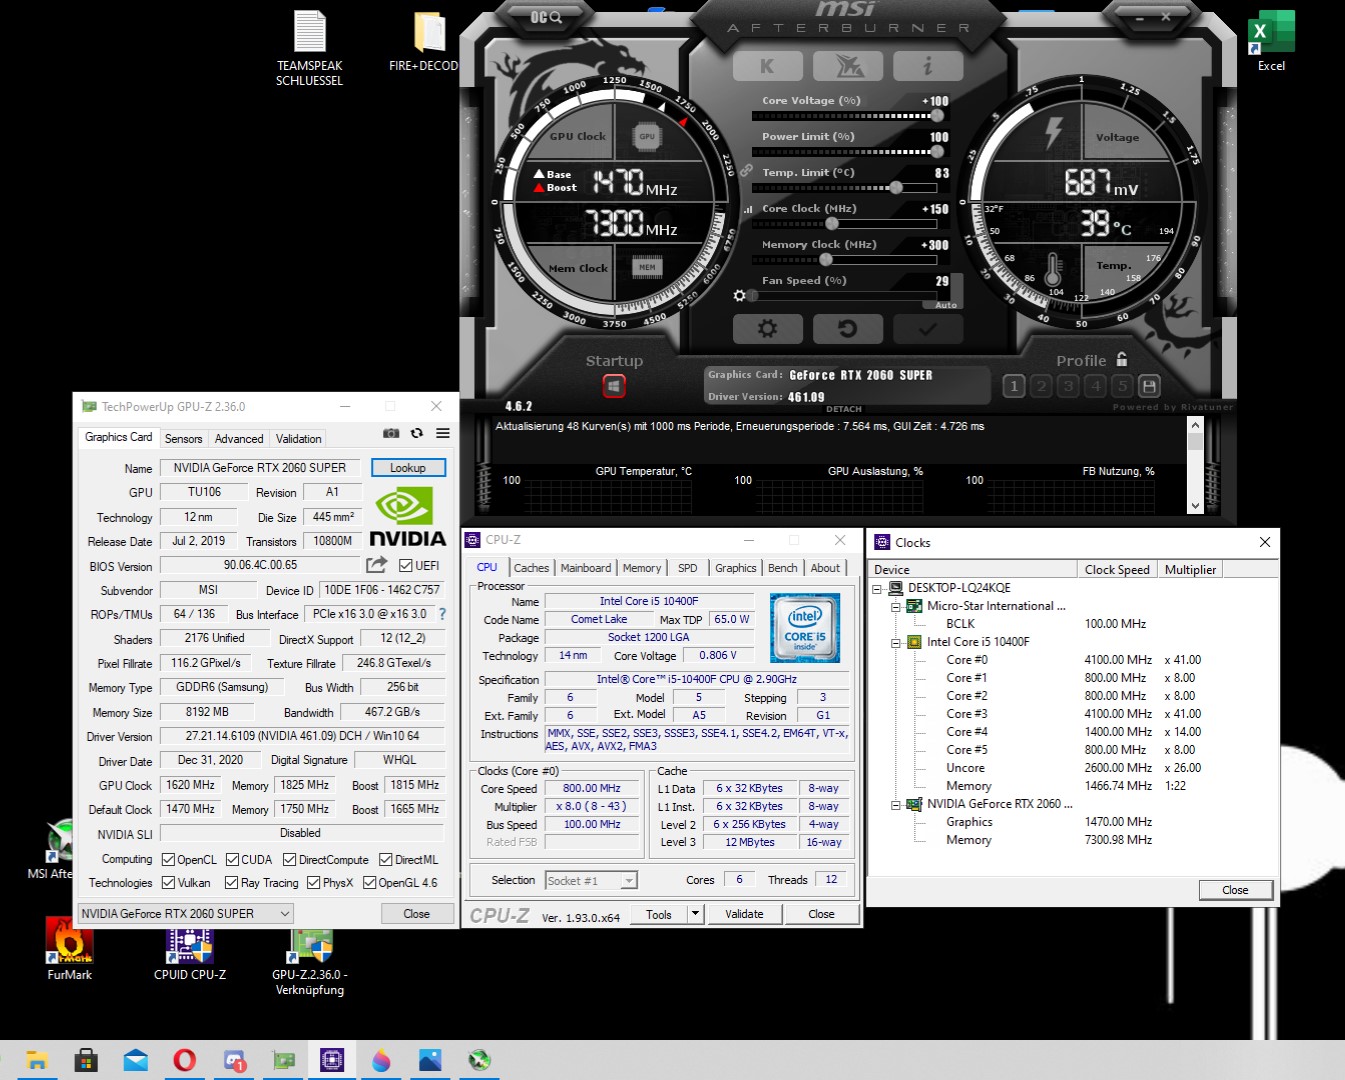Open the Microsoft Store from the taskbar

pos(86,1060)
